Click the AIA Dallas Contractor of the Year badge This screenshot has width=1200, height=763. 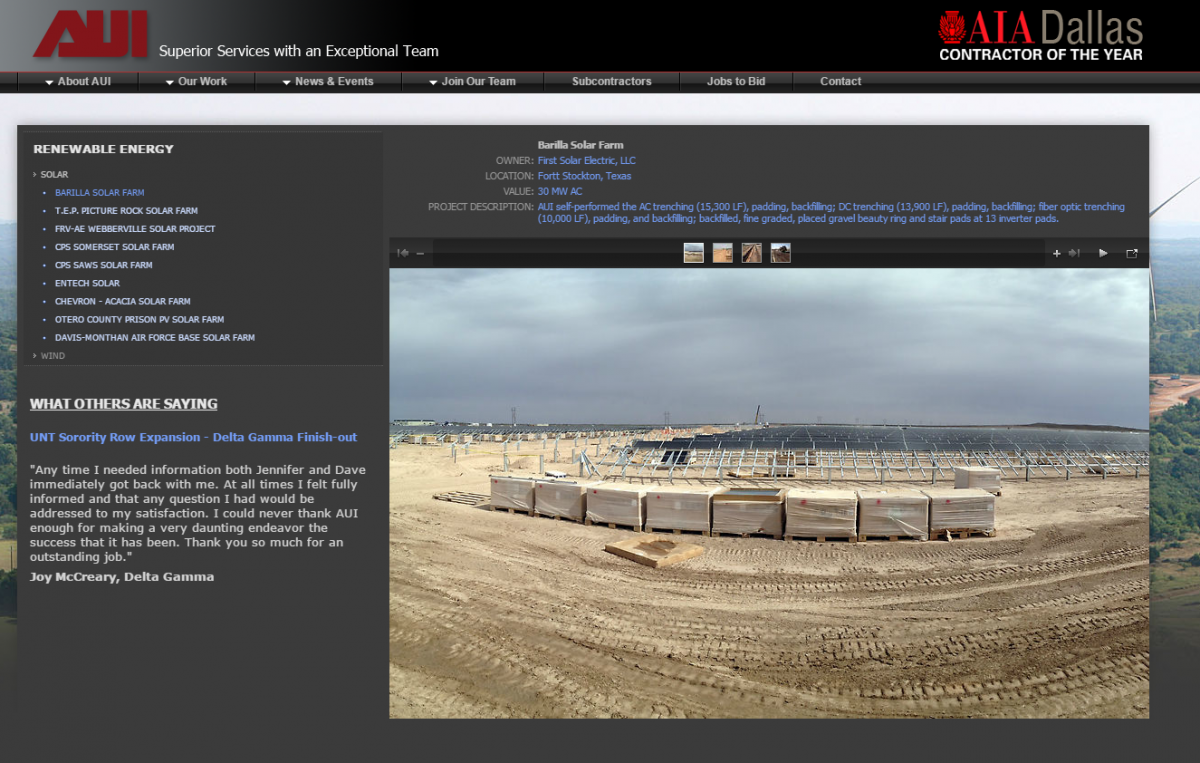[1040, 36]
